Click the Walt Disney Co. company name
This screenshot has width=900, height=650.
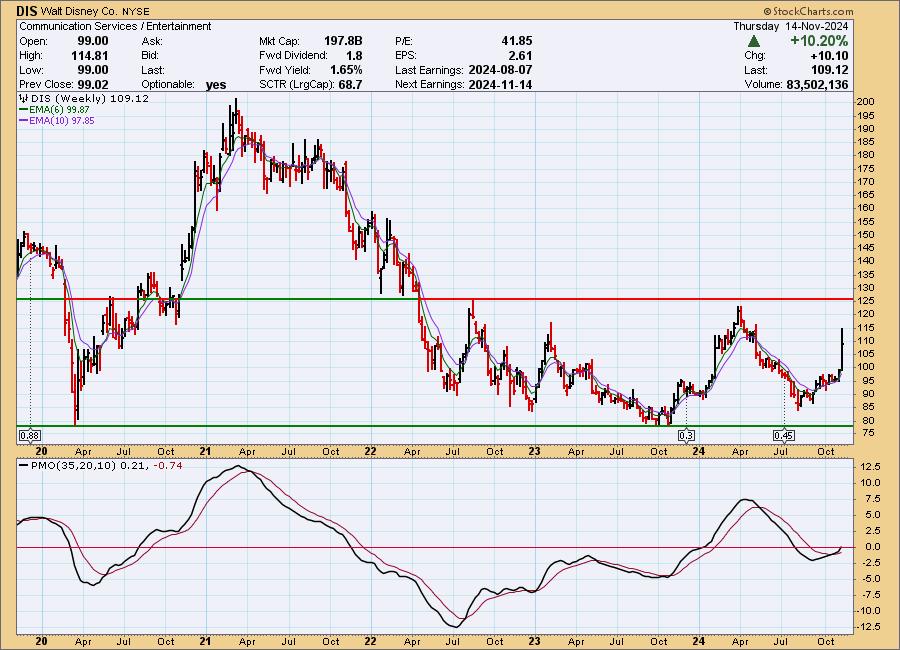click(x=80, y=11)
